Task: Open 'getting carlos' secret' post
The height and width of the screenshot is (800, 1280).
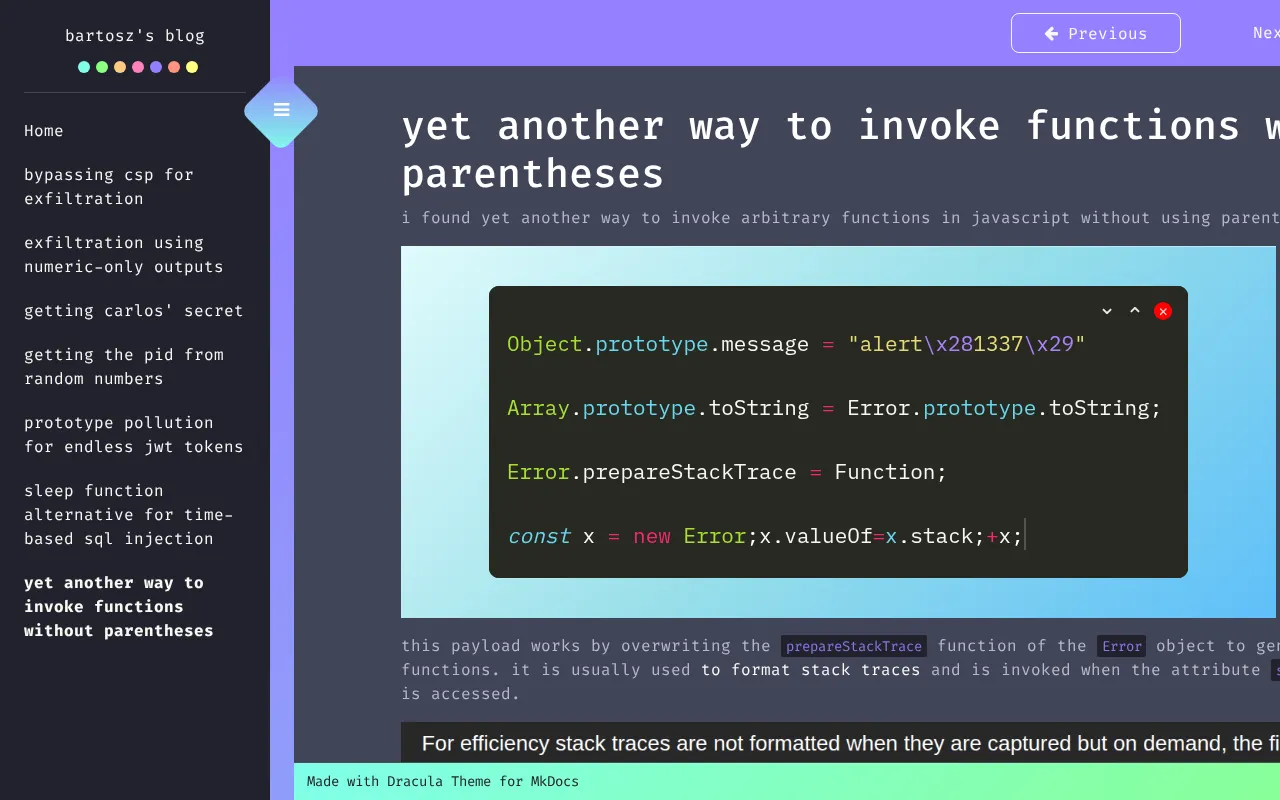Action: pyautogui.click(x=134, y=311)
